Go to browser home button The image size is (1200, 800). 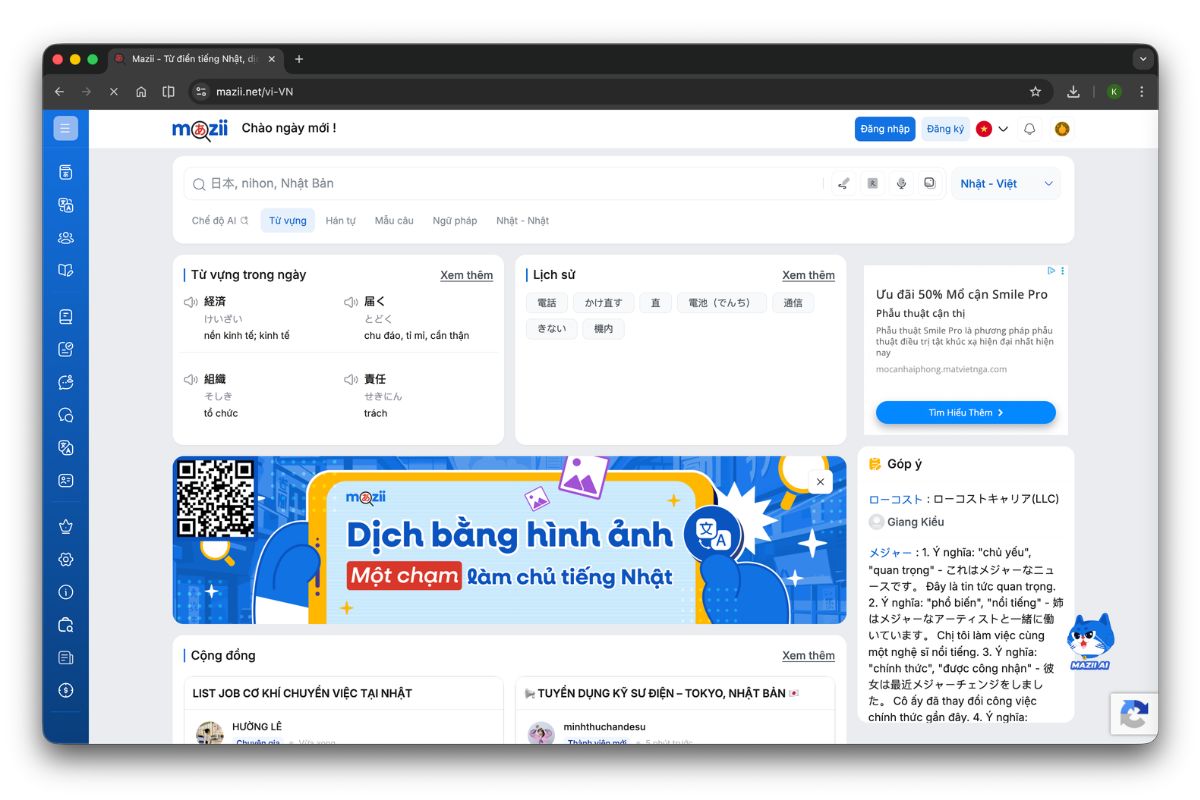[141, 92]
